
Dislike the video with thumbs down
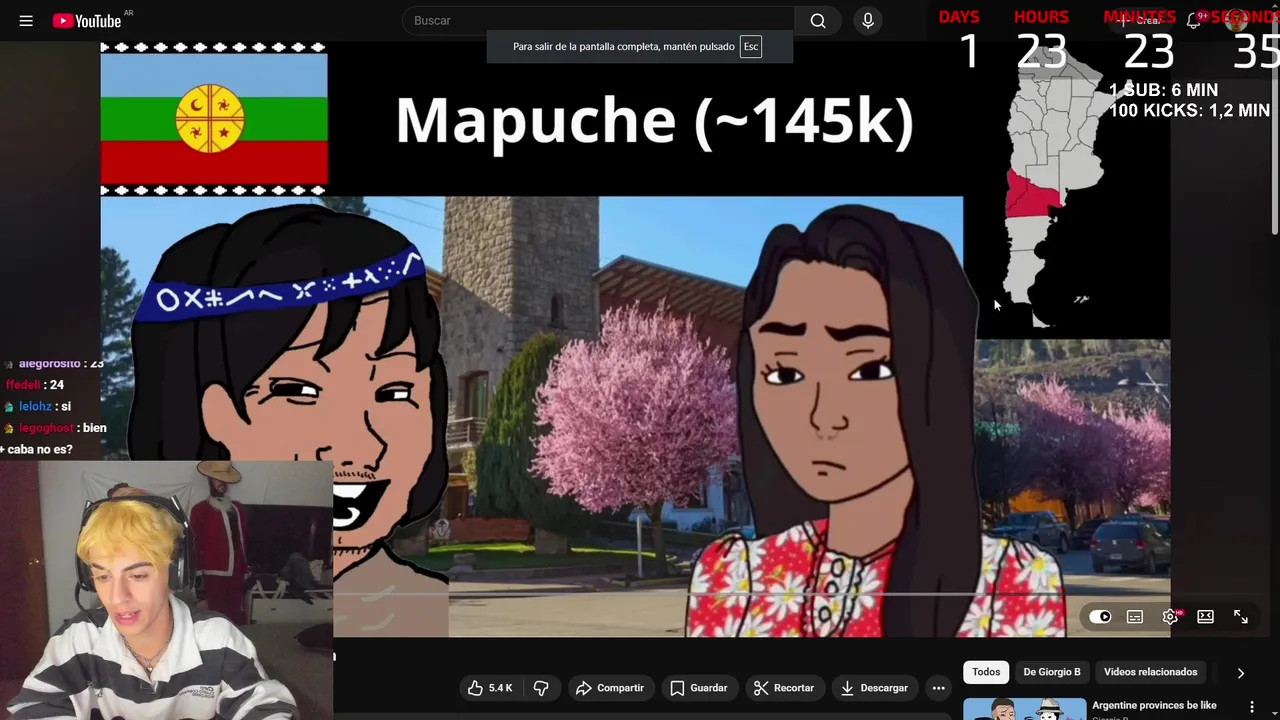pos(541,688)
